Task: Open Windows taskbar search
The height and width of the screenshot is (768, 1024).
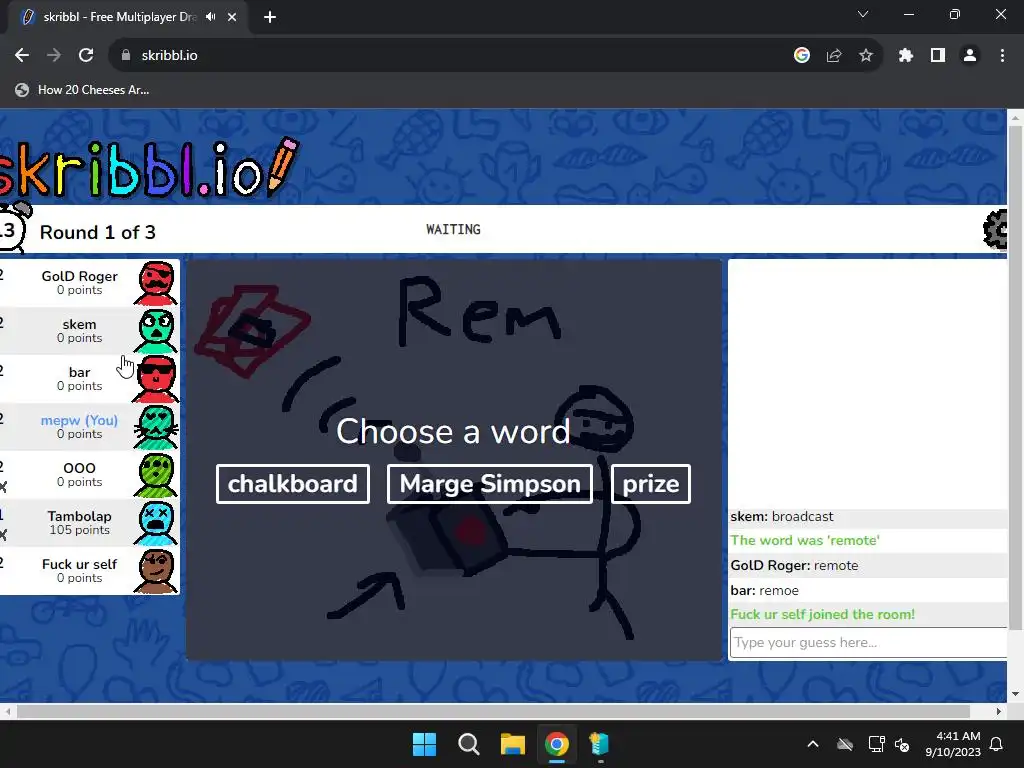Action: [469, 744]
